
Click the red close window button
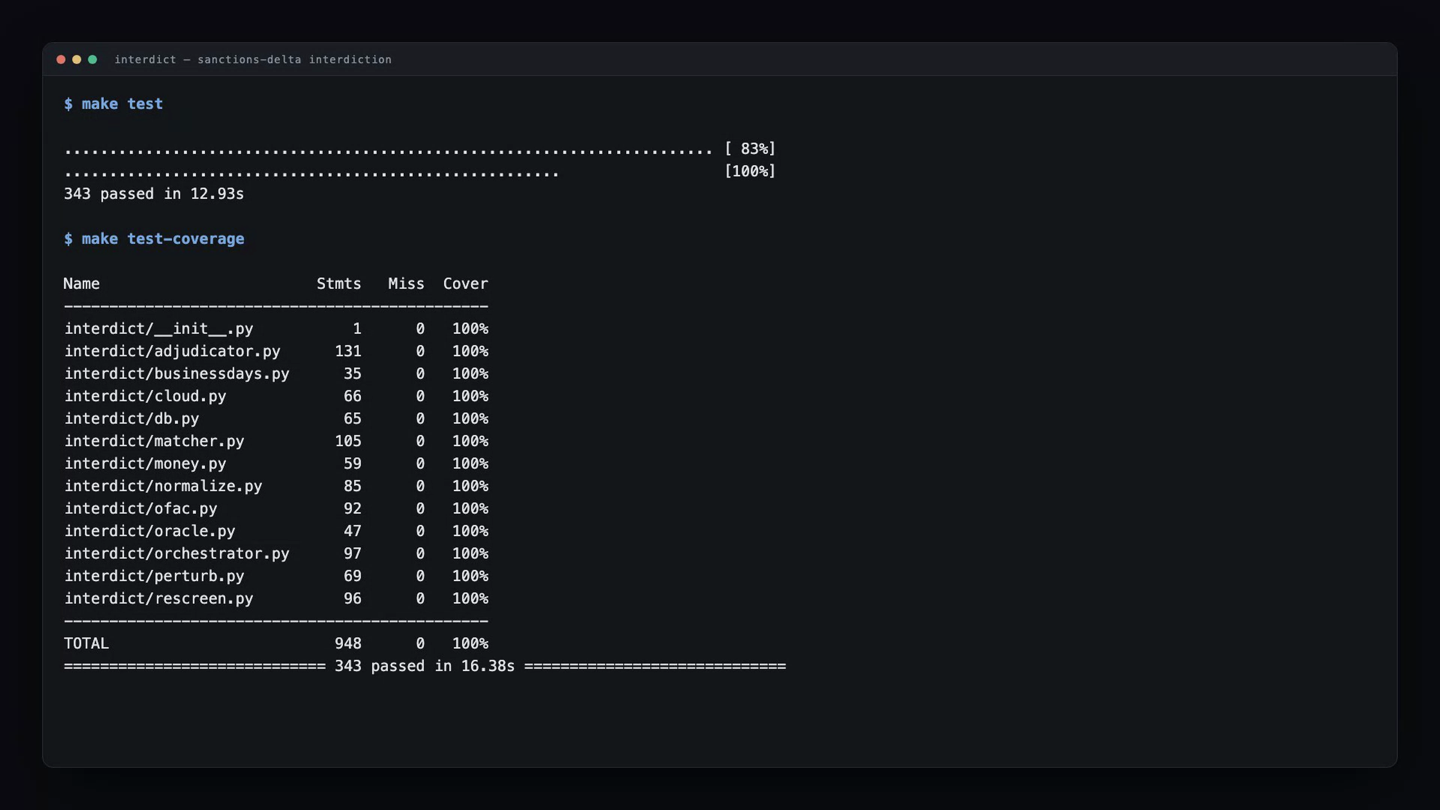click(x=61, y=60)
